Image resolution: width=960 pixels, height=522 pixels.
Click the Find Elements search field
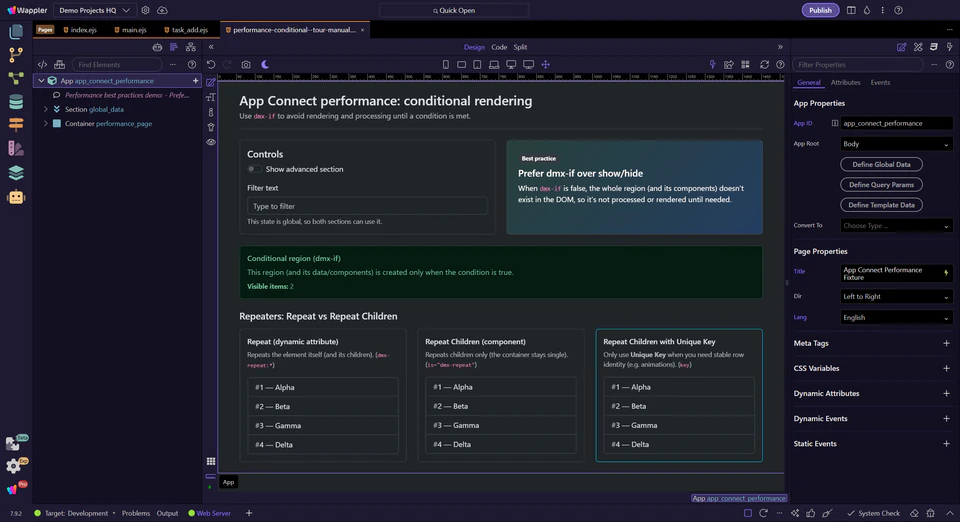point(116,64)
